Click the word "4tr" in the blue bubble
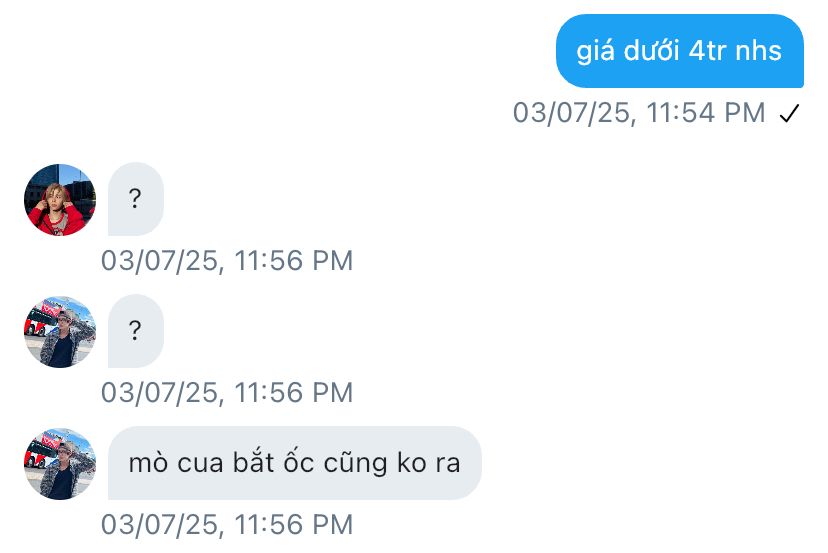This screenshot has width=828, height=553. pyautogui.click(x=707, y=51)
